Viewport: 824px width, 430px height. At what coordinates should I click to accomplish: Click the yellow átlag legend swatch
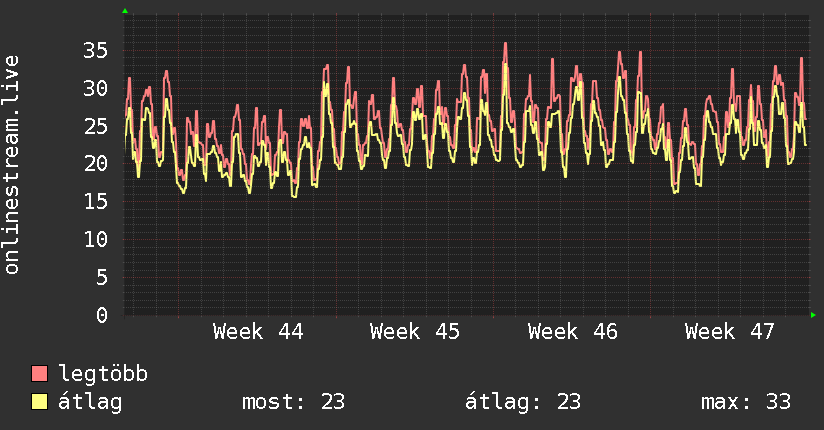(39, 401)
